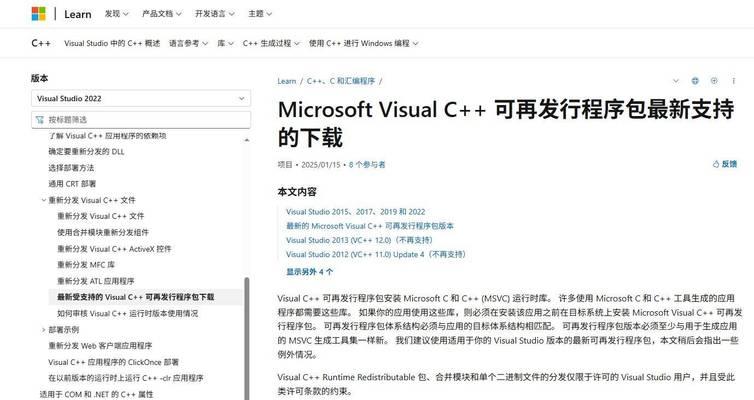Open the 发现 menu
This screenshot has width=754, height=400.
point(116,14)
